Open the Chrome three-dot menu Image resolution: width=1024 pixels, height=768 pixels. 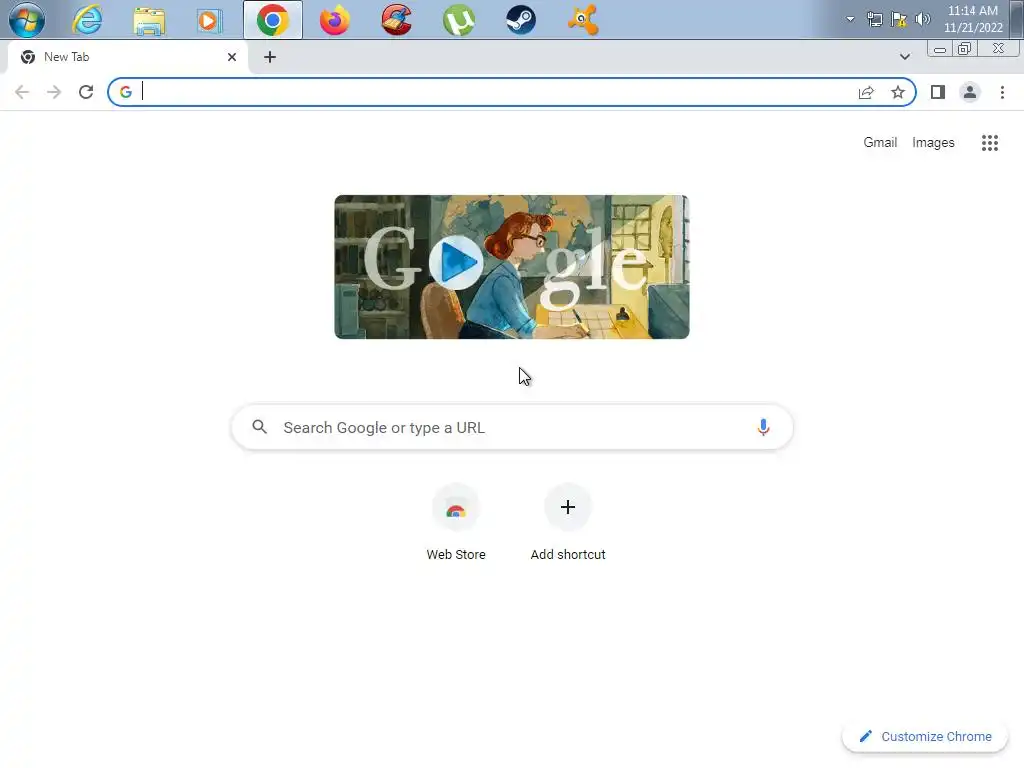click(x=1002, y=92)
